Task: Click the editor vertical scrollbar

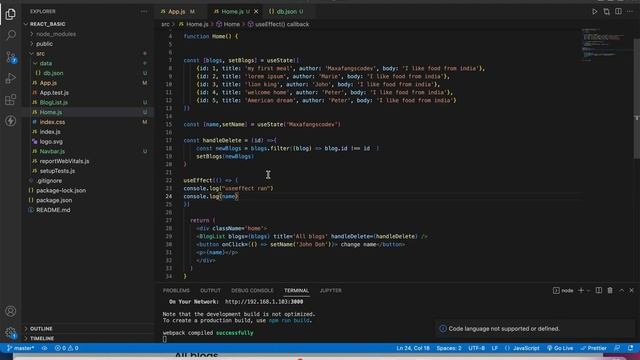Action: tap(637, 98)
